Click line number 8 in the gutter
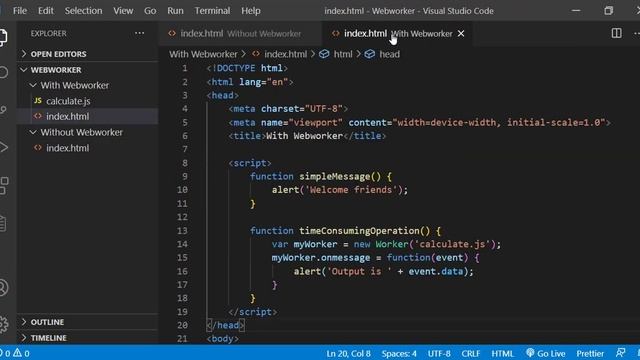 185,163
